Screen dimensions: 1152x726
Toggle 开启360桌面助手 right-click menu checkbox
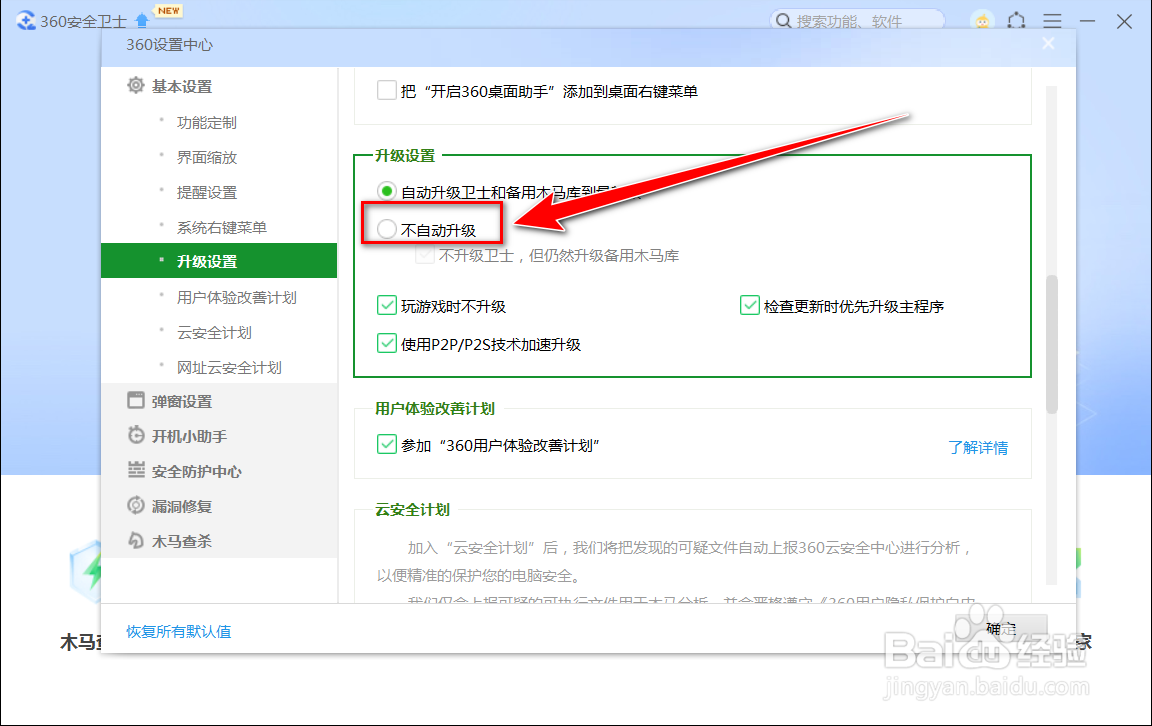coord(386,90)
